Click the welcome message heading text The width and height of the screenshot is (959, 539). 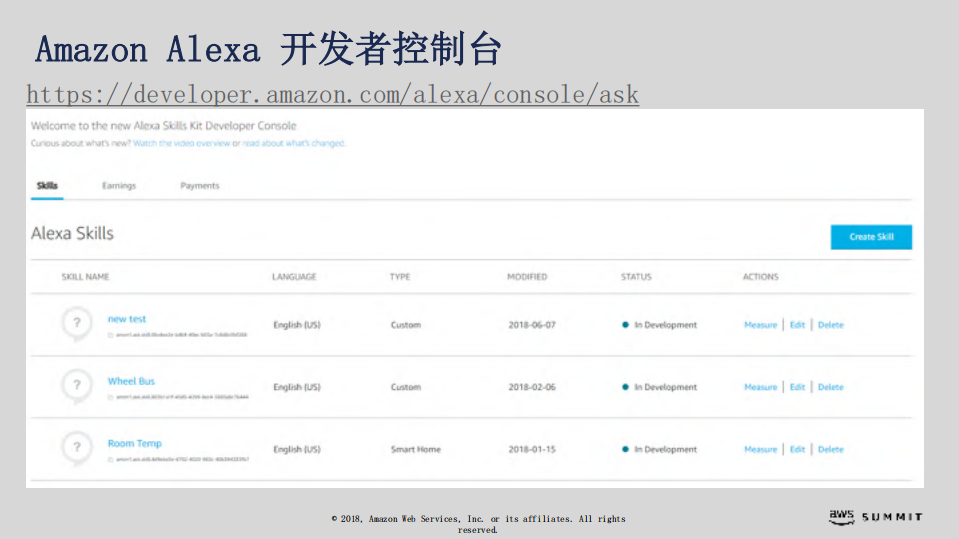[x=164, y=126]
